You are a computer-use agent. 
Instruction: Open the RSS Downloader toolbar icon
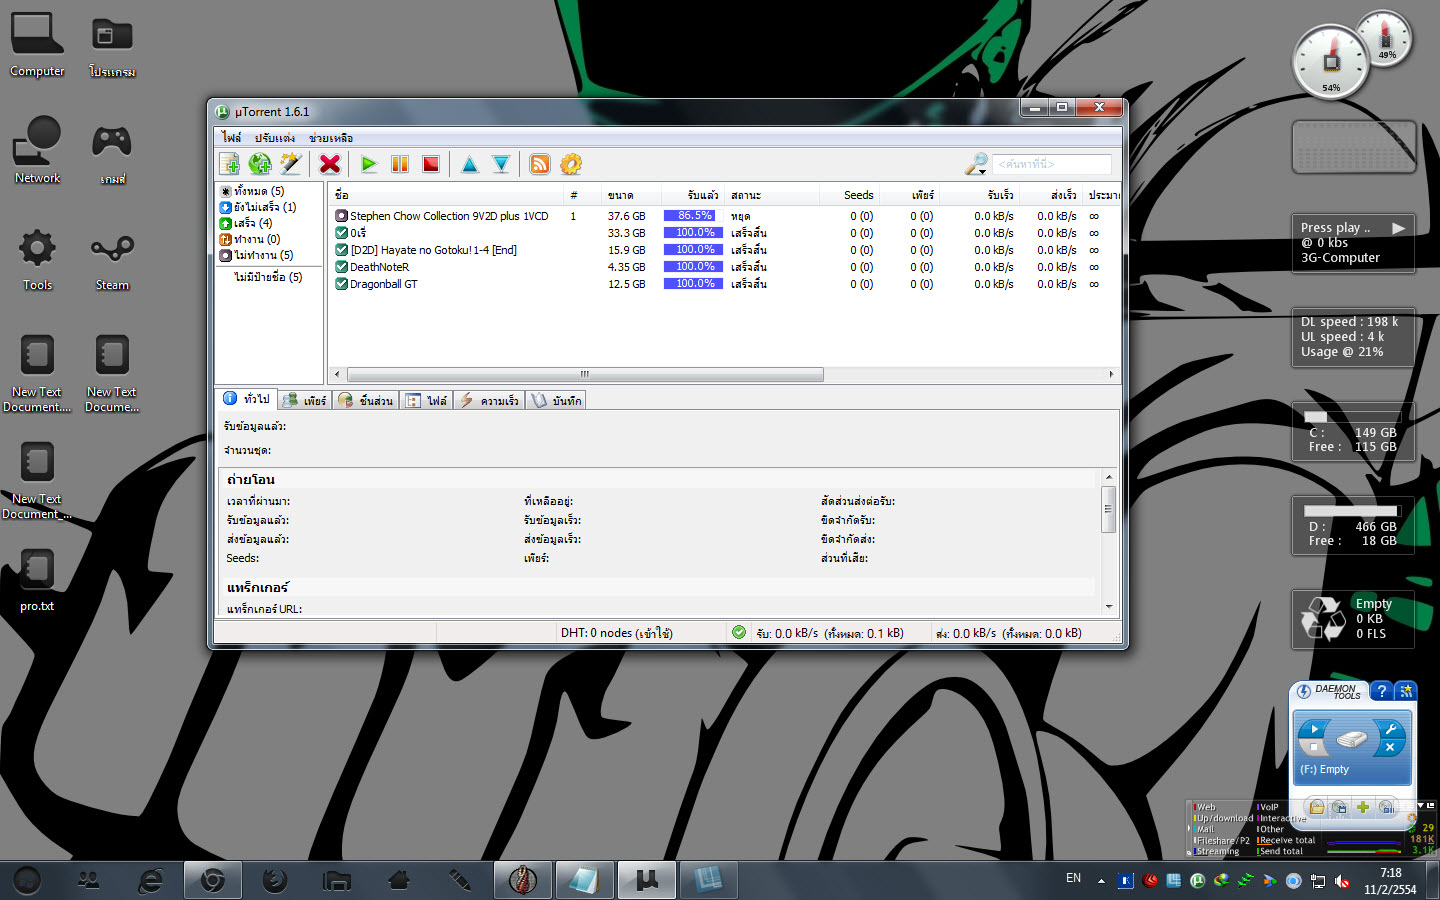(x=540, y=164)
